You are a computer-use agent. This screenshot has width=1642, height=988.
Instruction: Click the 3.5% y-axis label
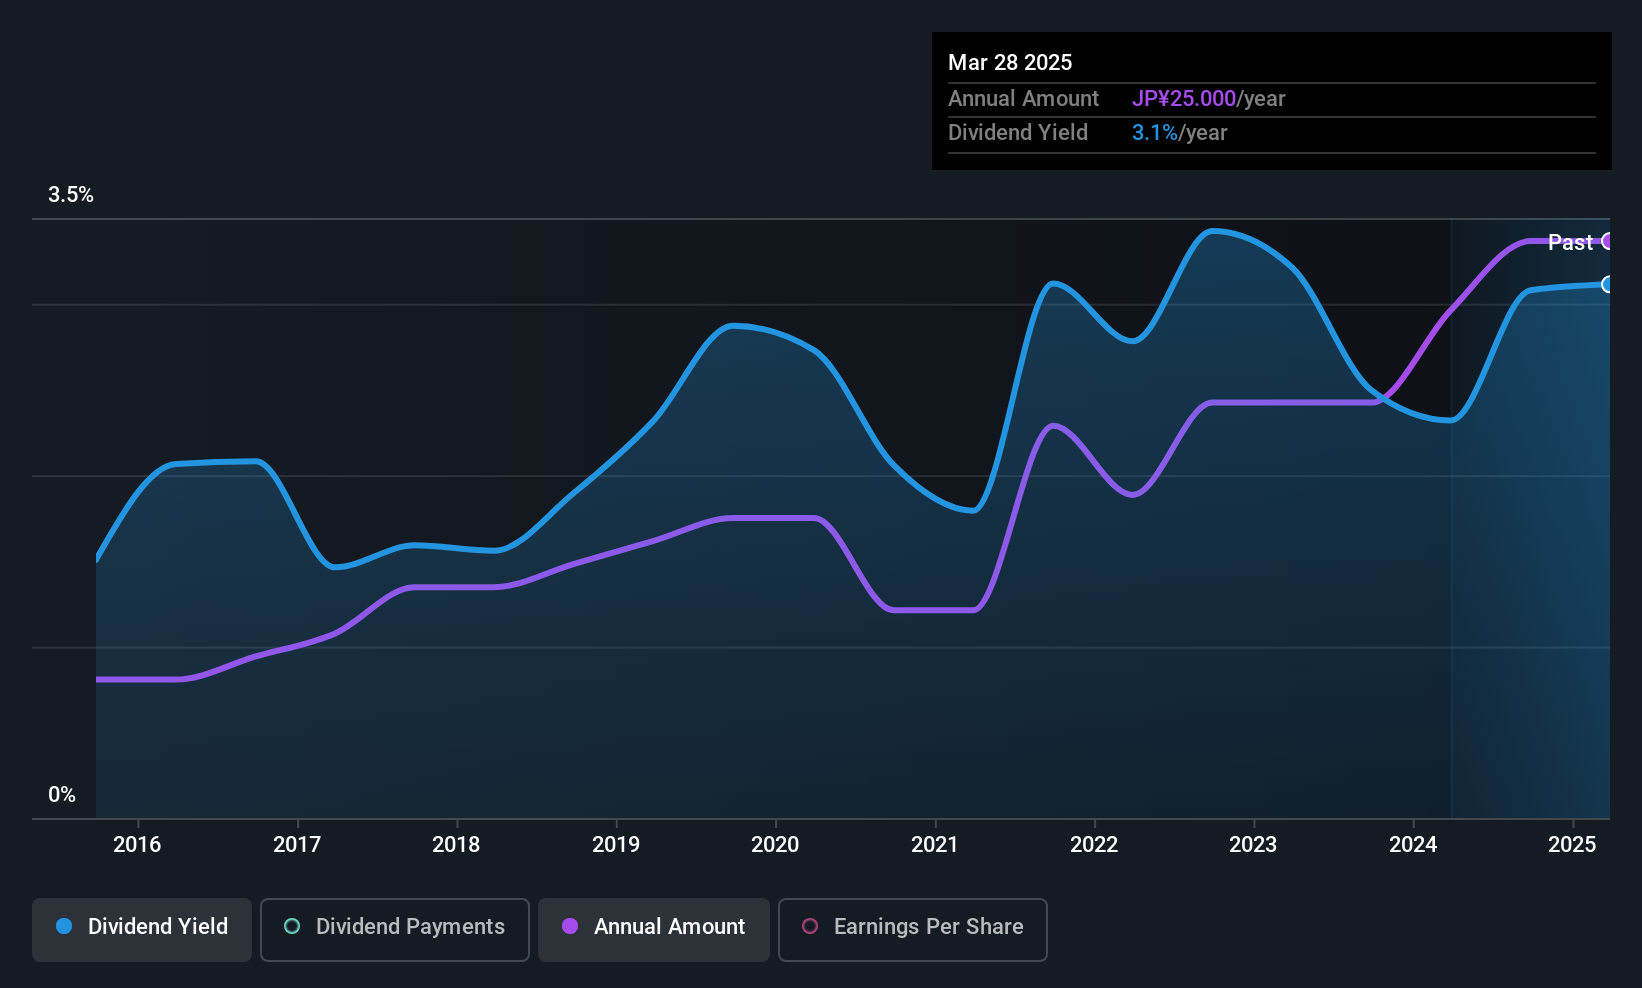[x=71, y=194]
